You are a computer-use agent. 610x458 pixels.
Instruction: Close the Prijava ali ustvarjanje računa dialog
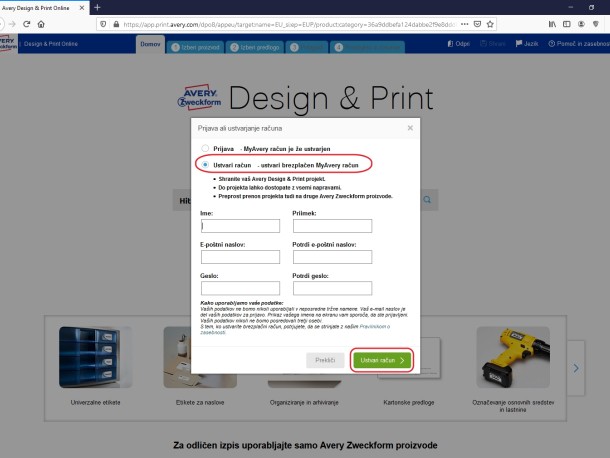[x=410, y=128]
